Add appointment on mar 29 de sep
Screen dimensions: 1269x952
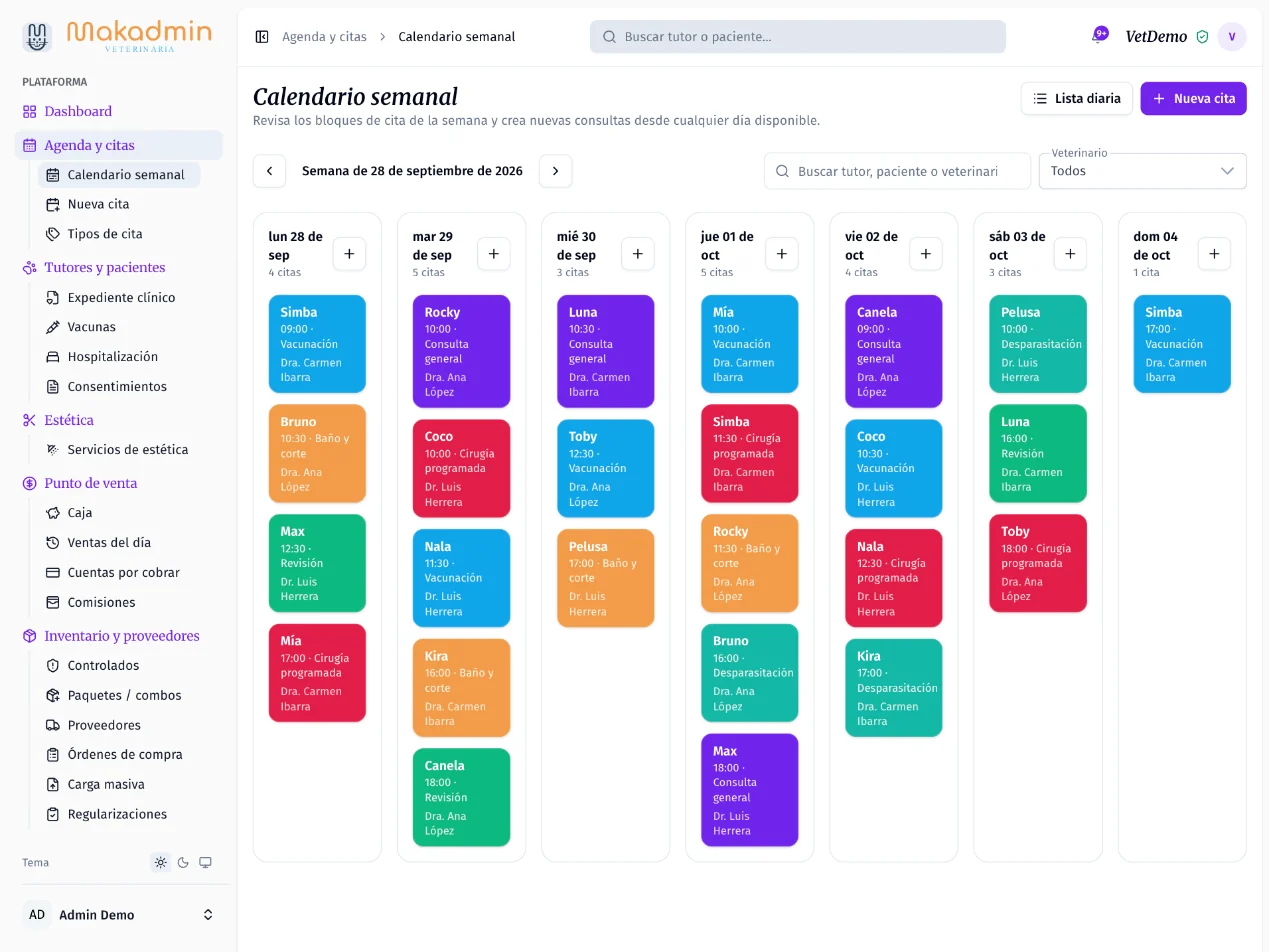pos(493,254)
